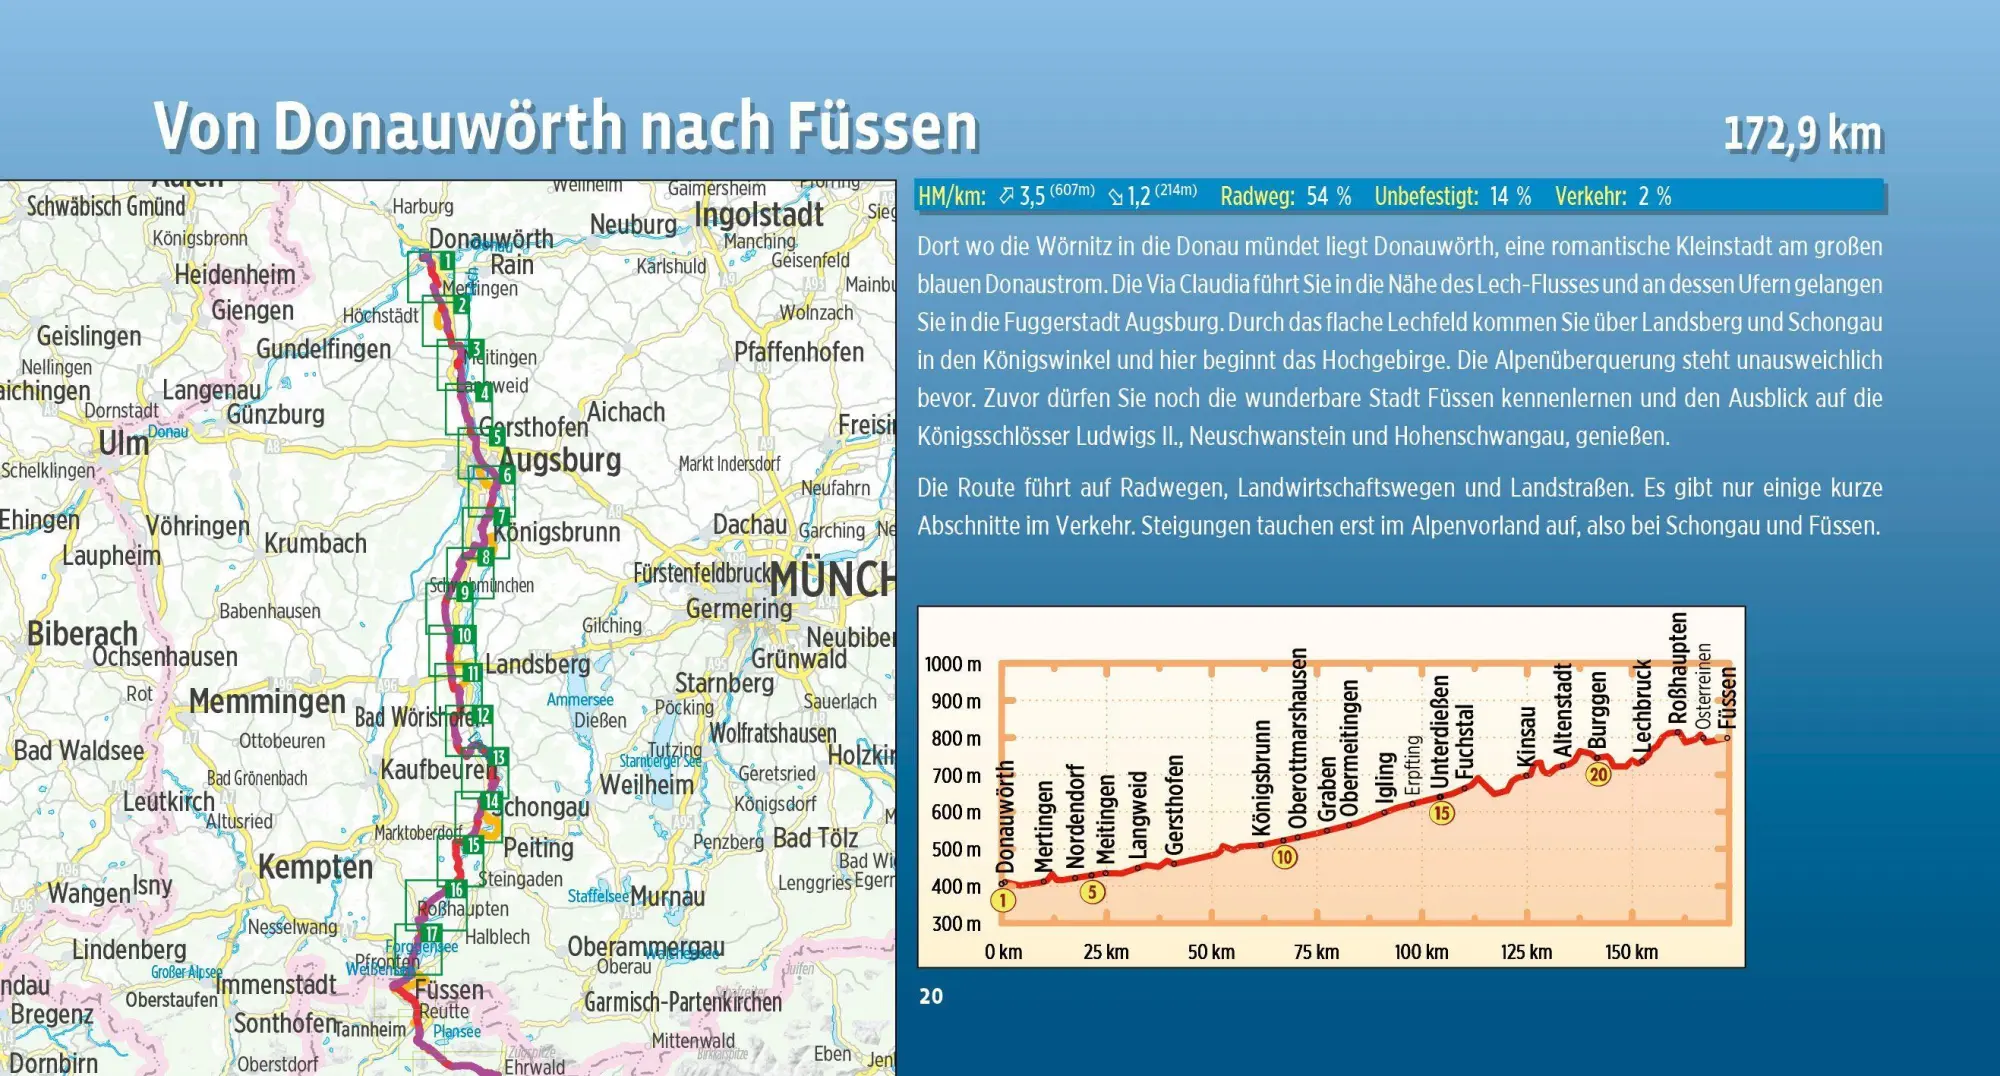Click the '300 m' elevation axis label
The width and height of the screenshot is (2000, 1076).
click(x=957, y=923)
